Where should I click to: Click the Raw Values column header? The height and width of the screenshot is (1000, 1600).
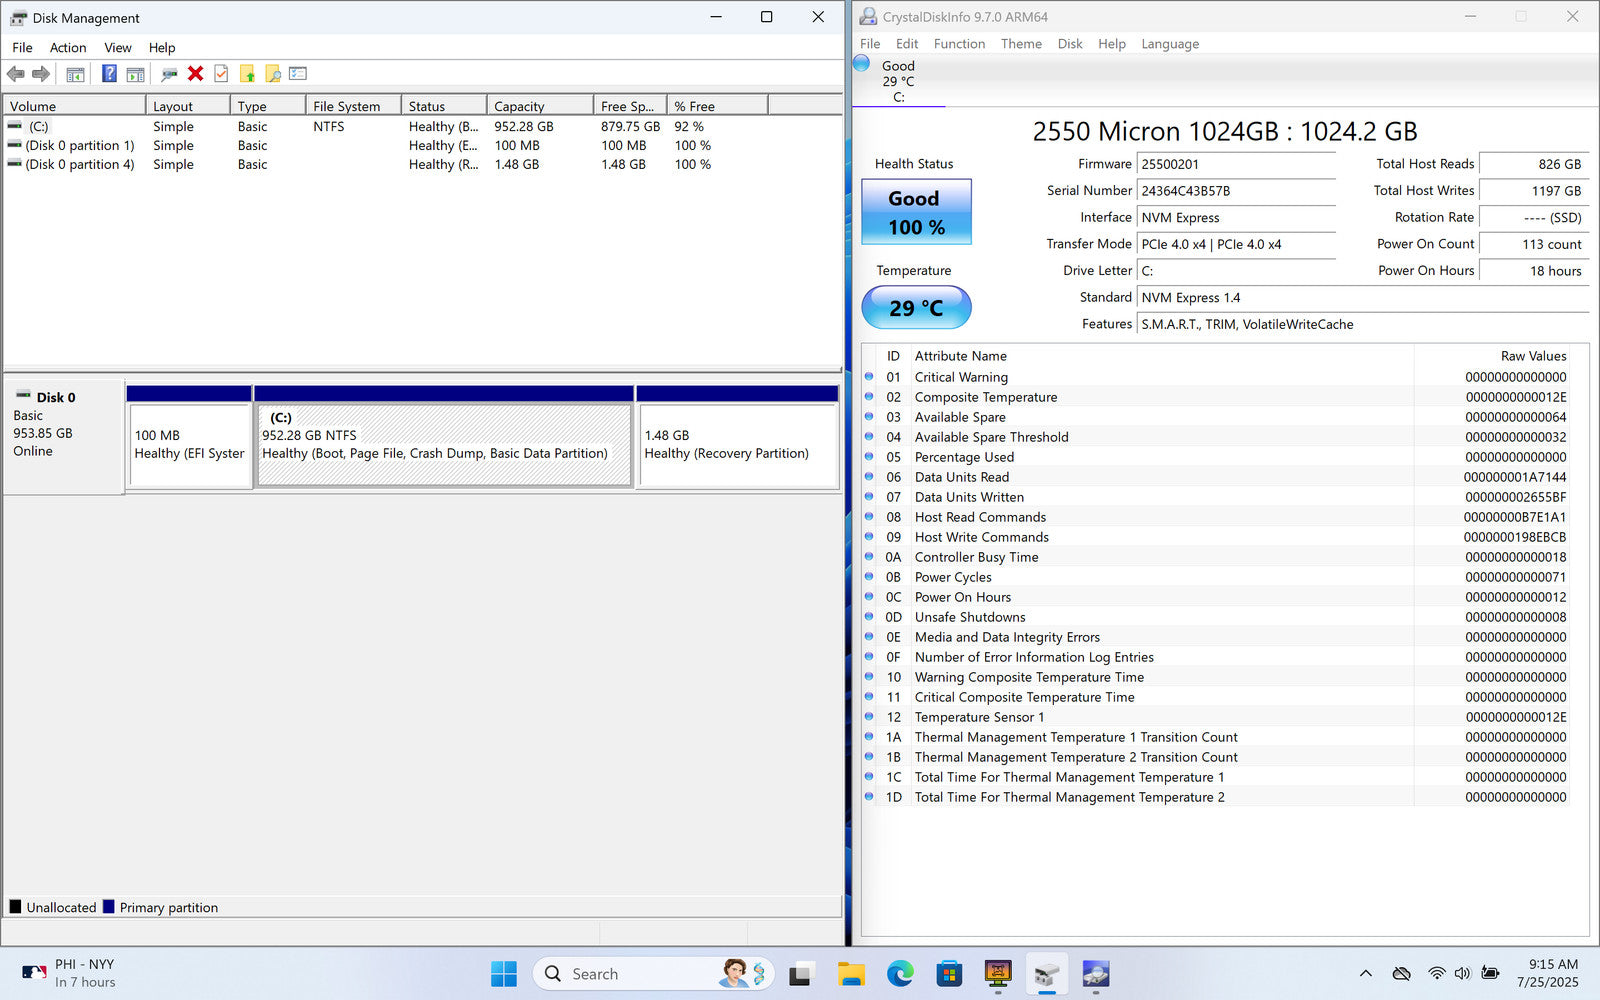click(x=1493, y=356)
